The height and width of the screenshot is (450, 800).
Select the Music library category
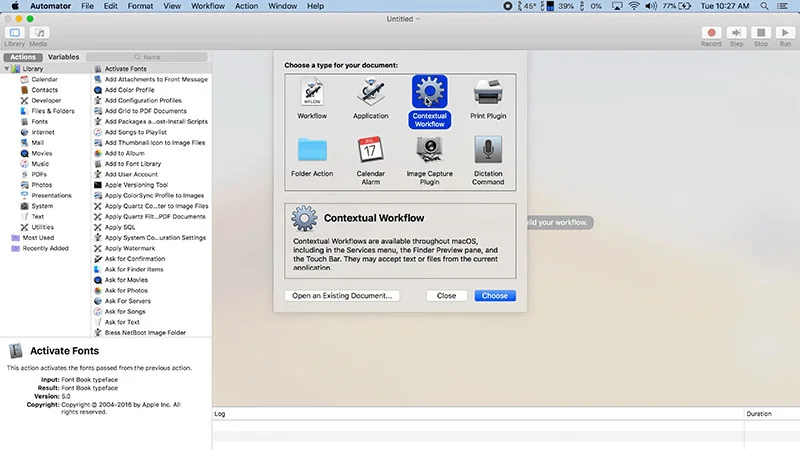(40, 164)
